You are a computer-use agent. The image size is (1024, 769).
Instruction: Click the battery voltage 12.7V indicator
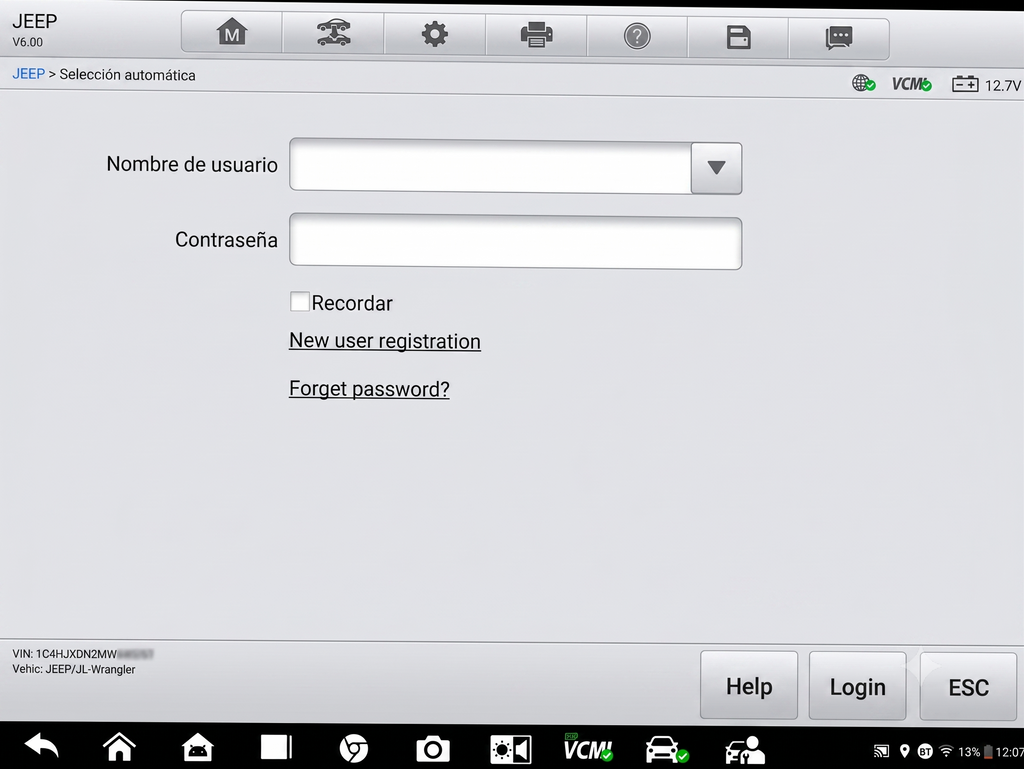[x=986, y=85]
